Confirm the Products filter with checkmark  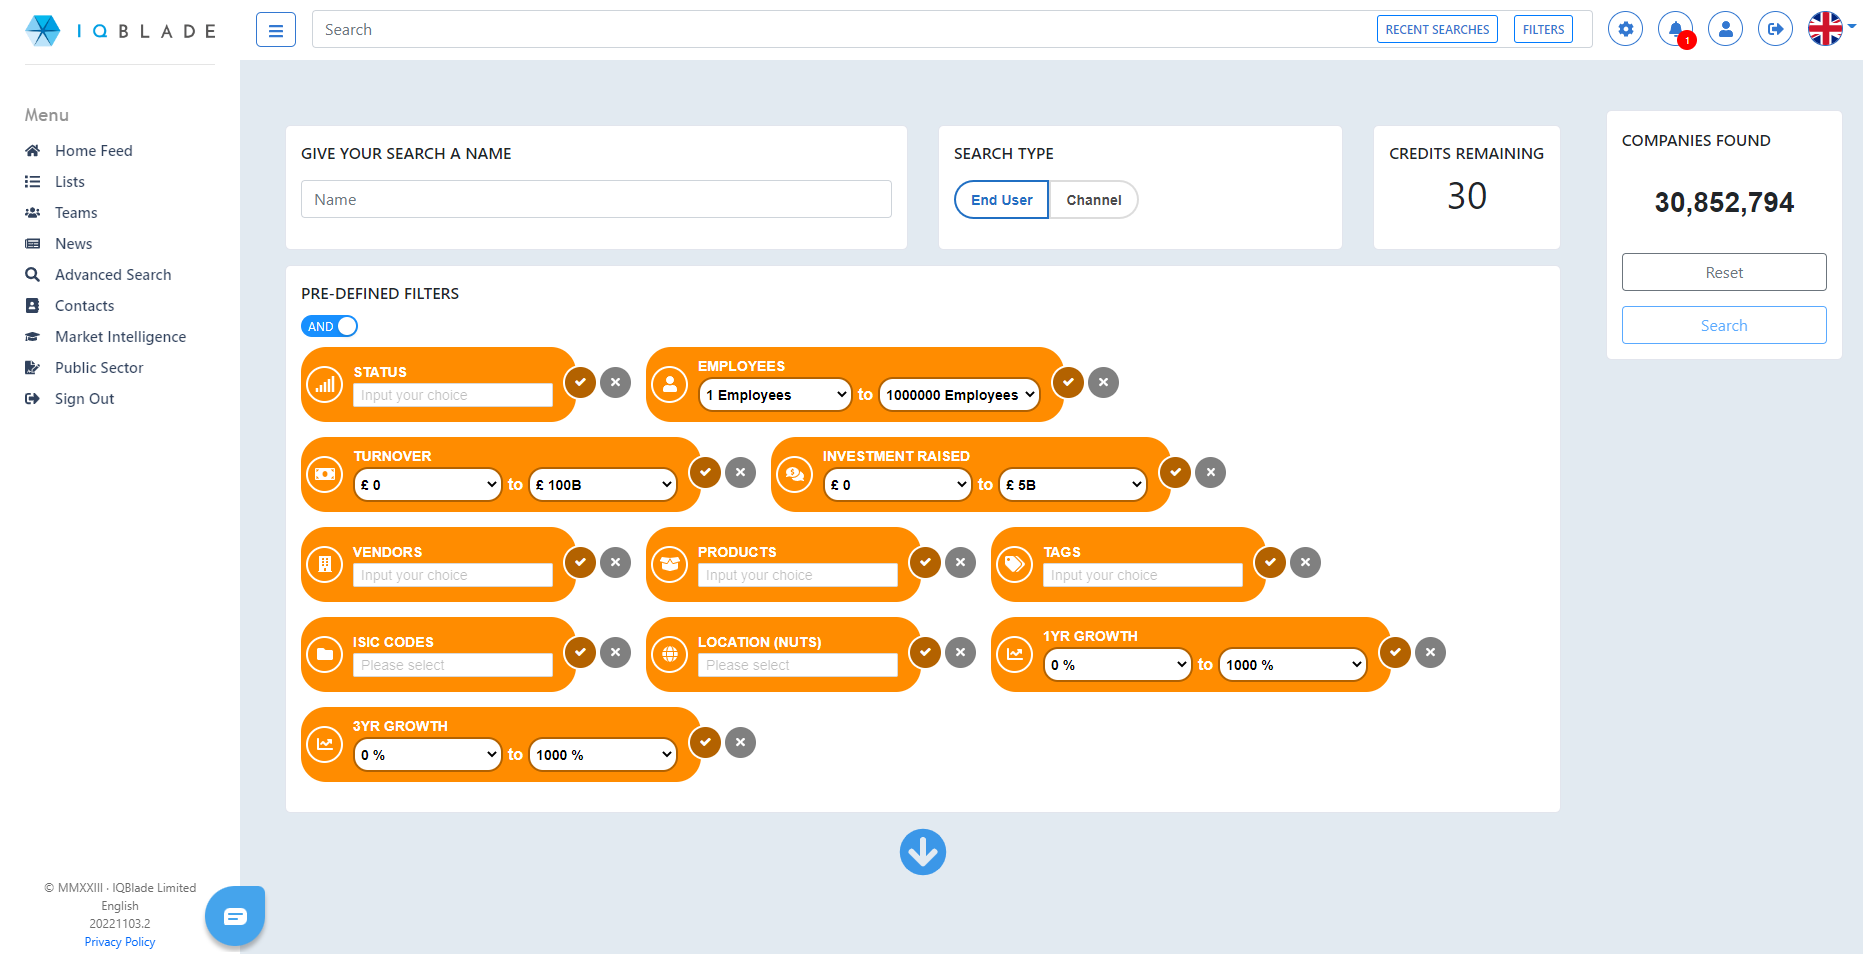(x=925, y=562)
